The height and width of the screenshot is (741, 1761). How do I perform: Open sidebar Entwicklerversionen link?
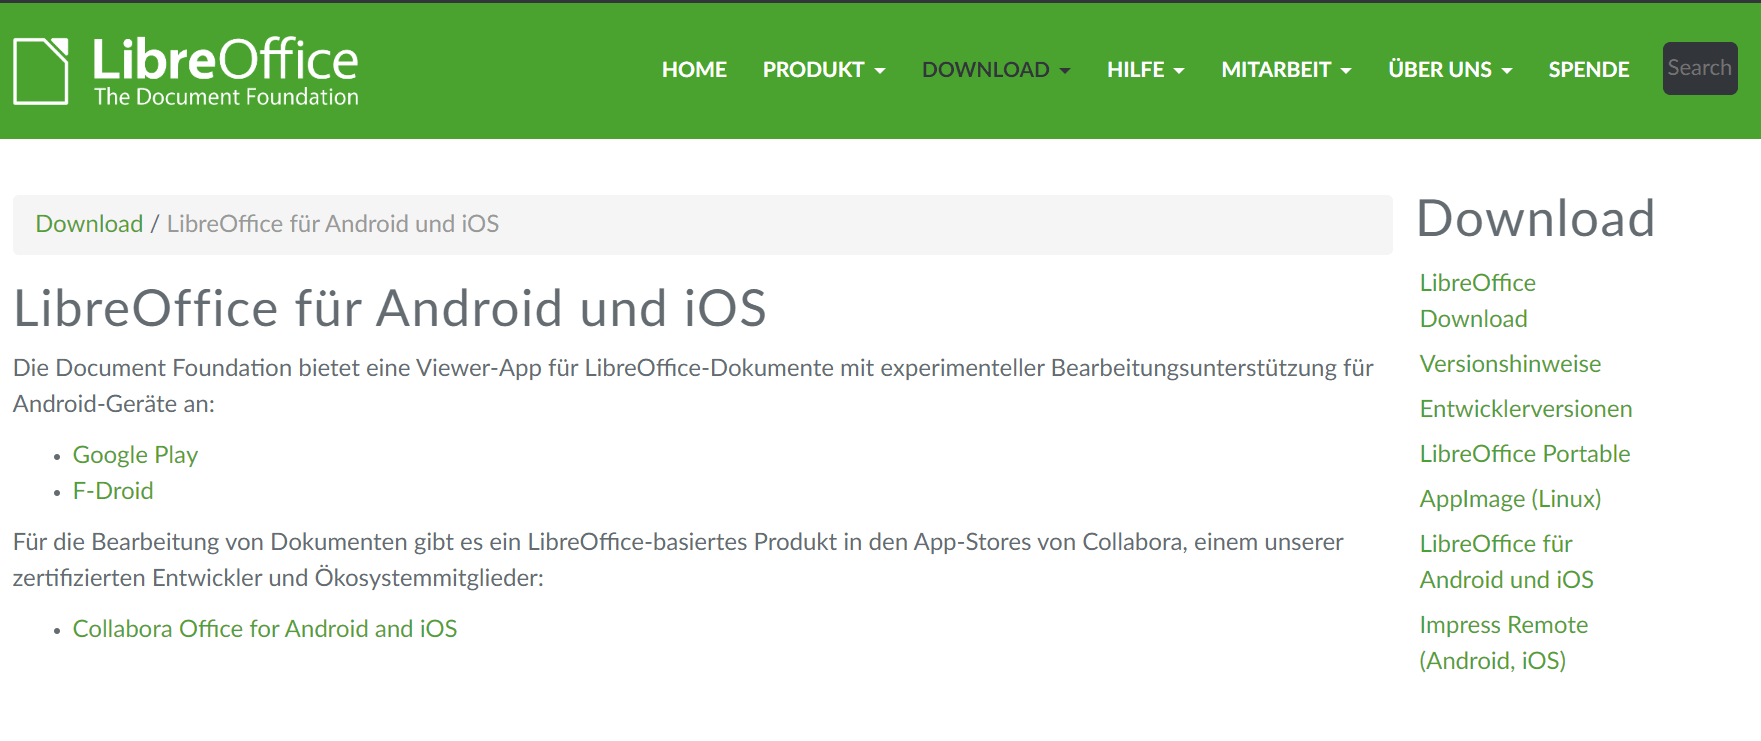pos(1526,409)
